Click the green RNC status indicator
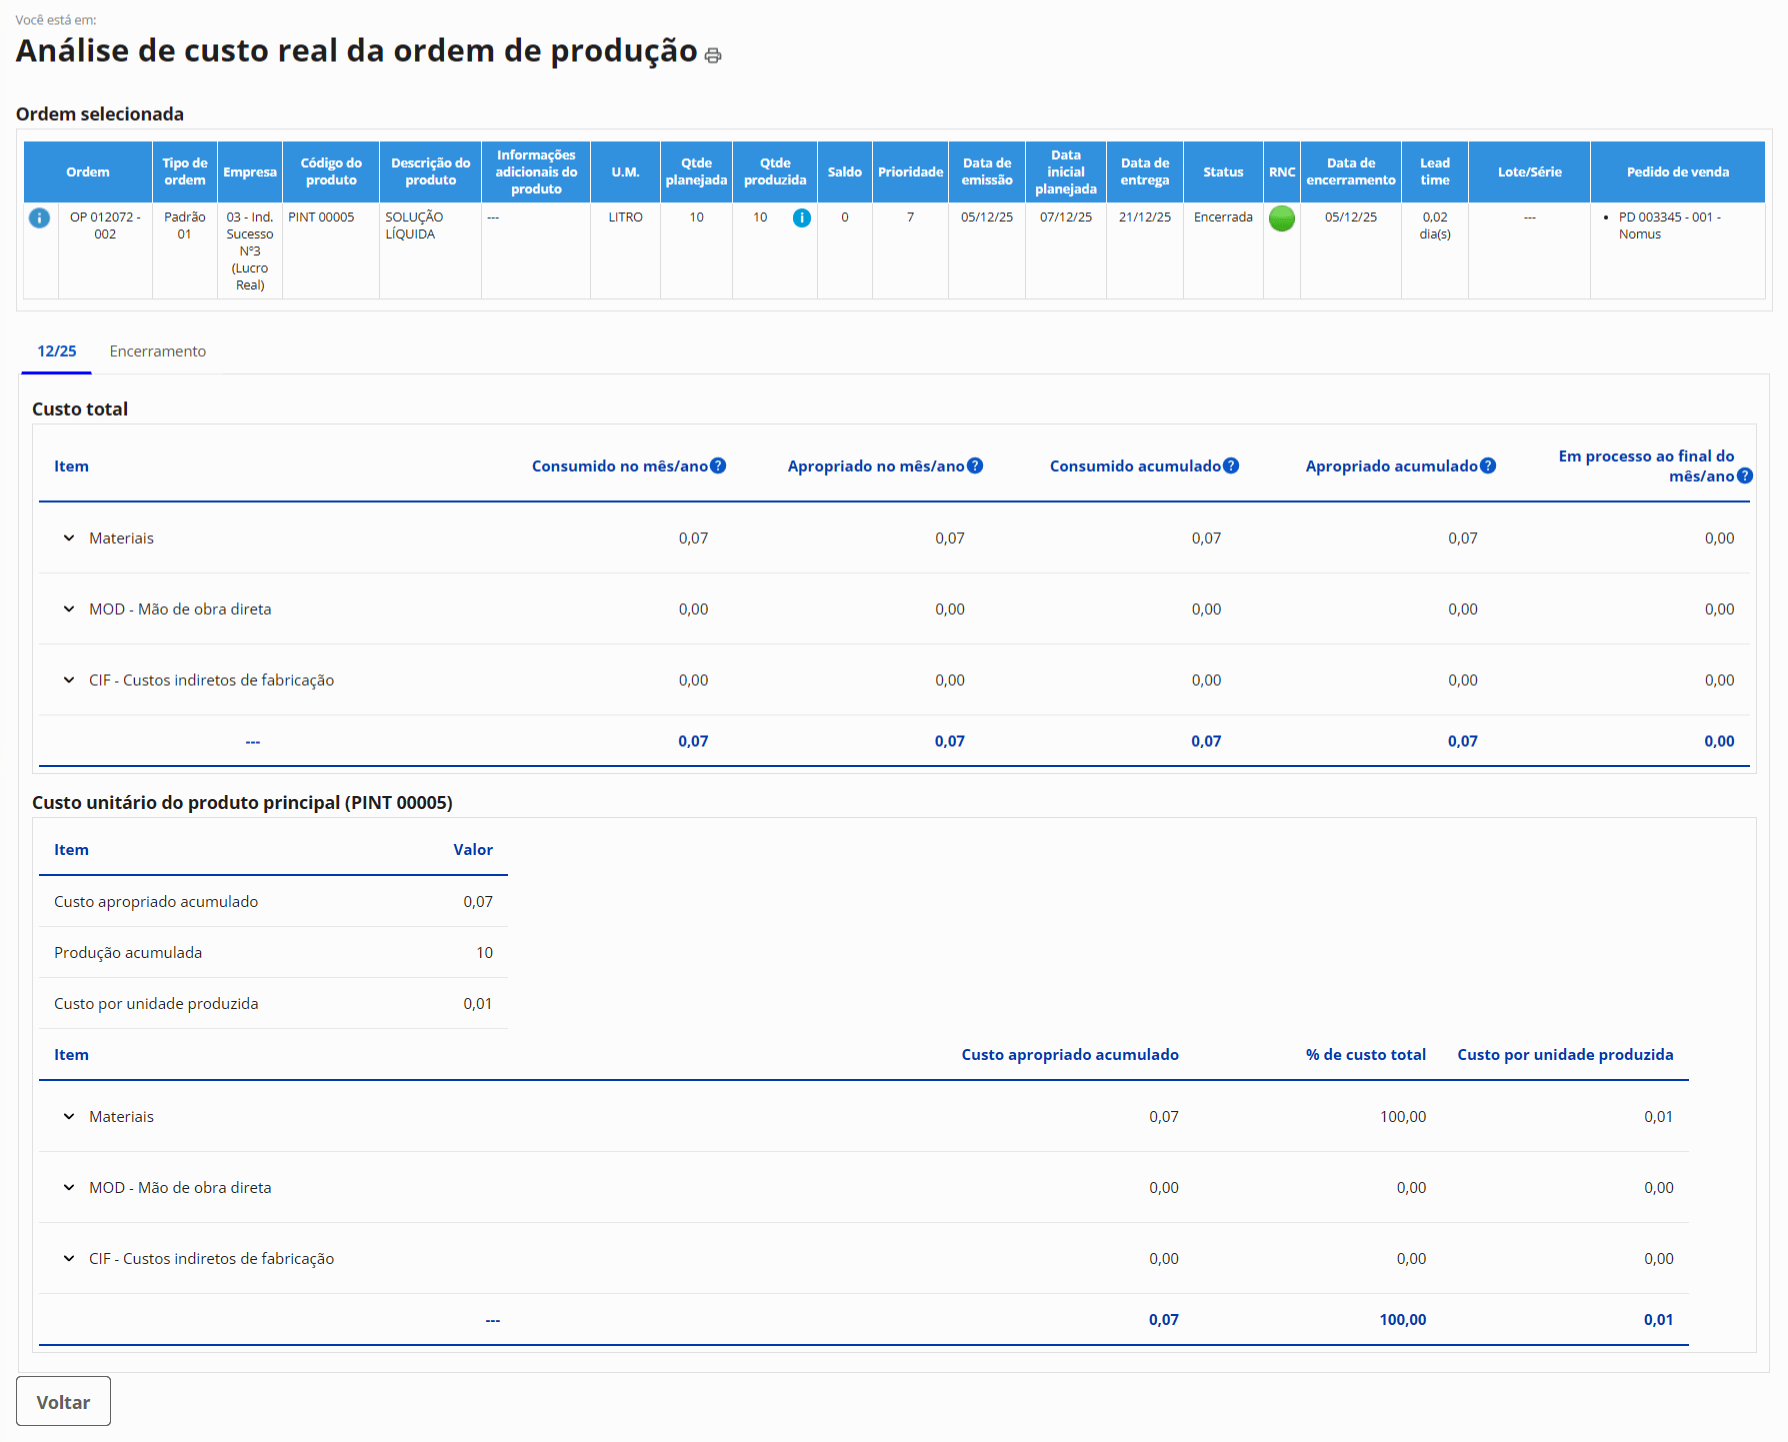Image resolution: width=1788 pixels, height=1442 pixels. point(1281,218)
